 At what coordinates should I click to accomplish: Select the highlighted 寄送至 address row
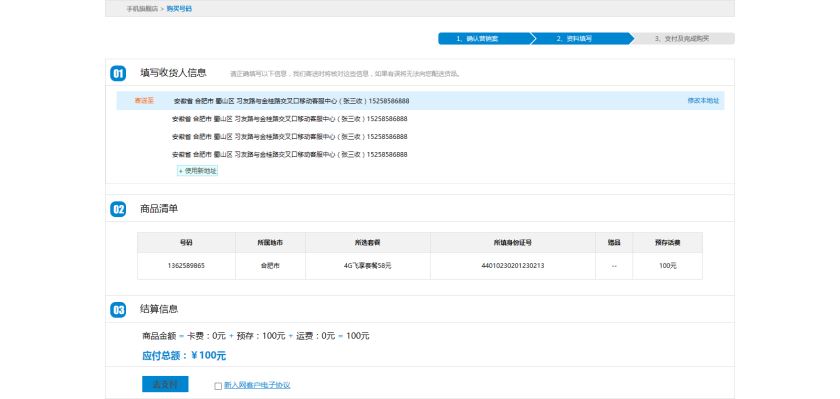421,101
